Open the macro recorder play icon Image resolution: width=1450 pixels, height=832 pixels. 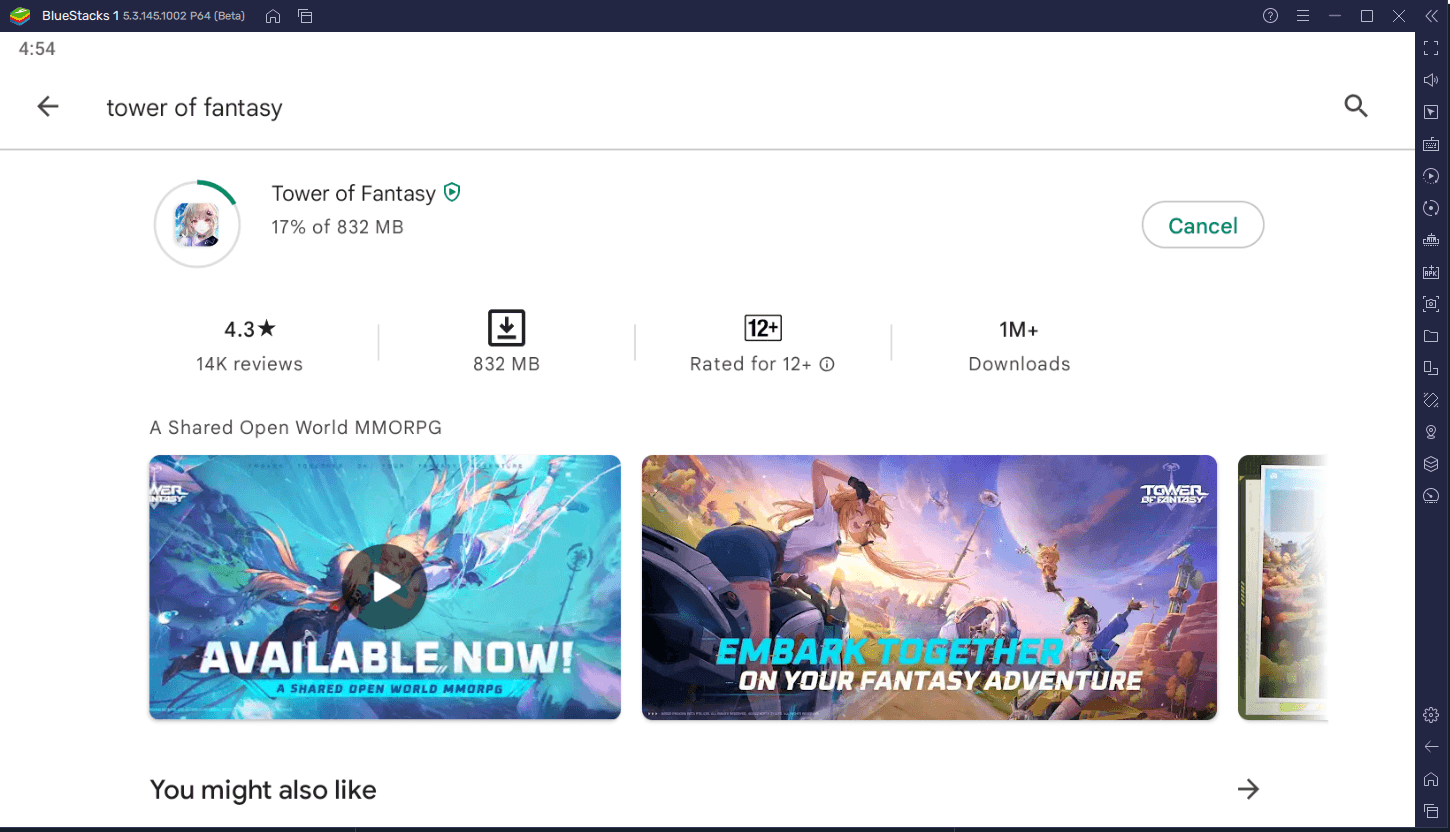(1431, 176)
